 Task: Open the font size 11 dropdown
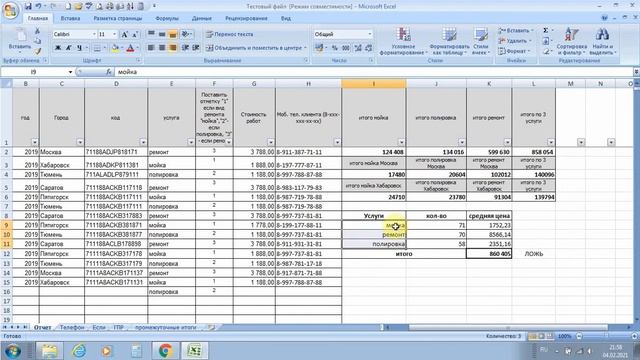[x=115, y=34]
